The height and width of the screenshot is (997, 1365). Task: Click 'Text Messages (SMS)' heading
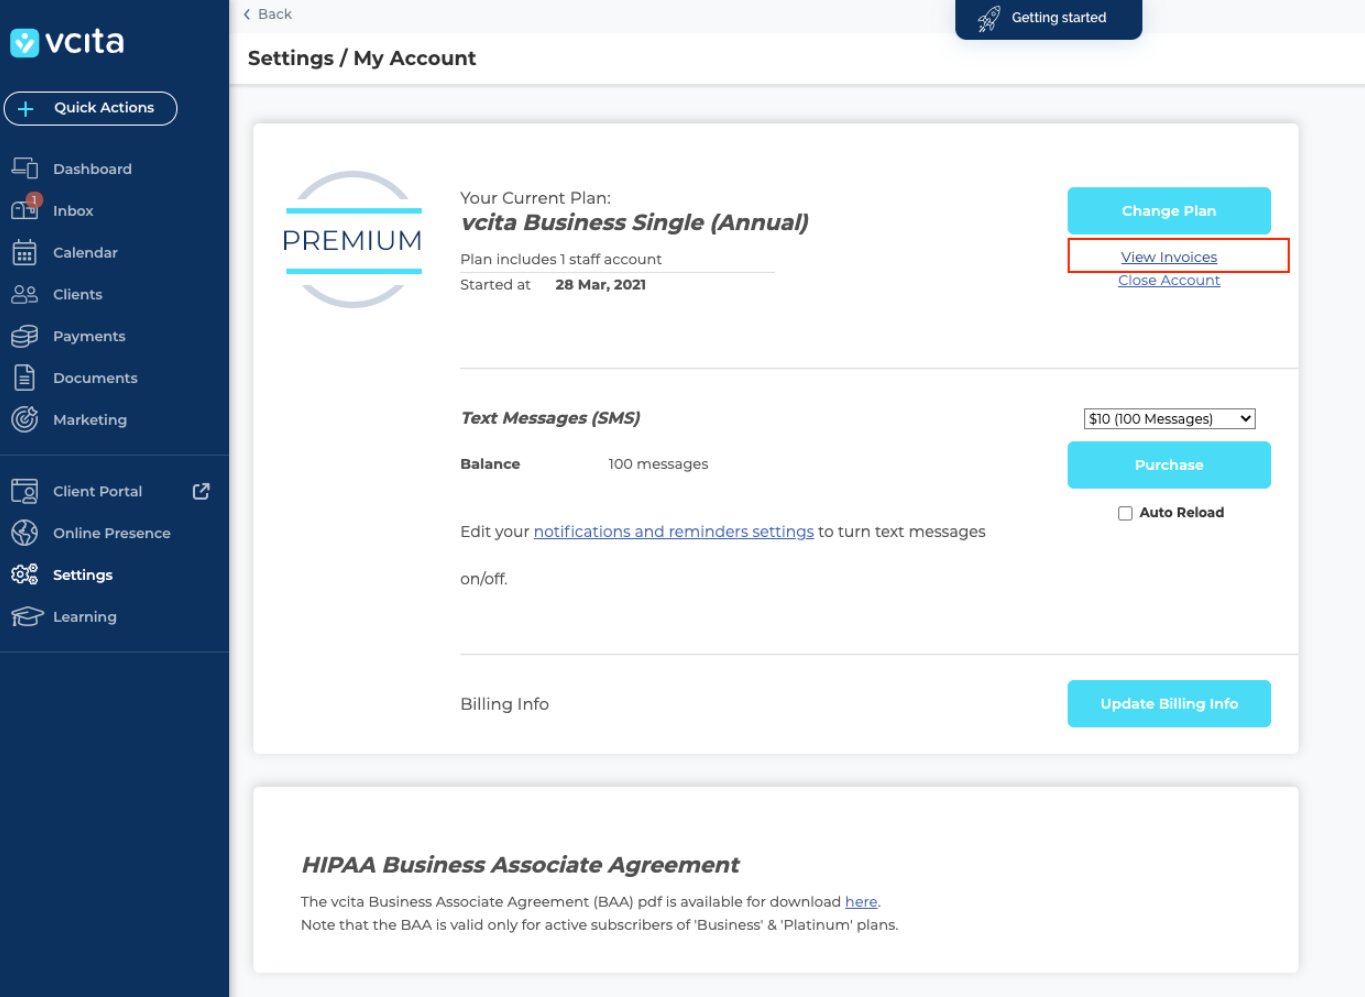coord(550,418)
